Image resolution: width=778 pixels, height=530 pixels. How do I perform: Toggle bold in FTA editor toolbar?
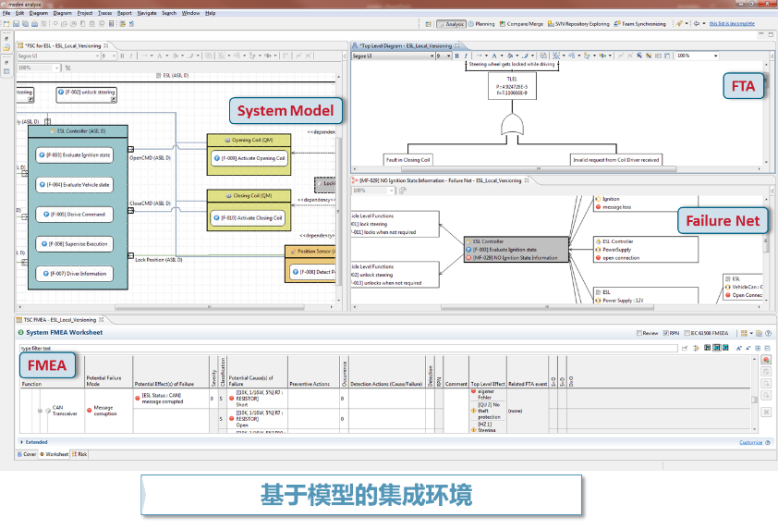[x=457, y=56]
